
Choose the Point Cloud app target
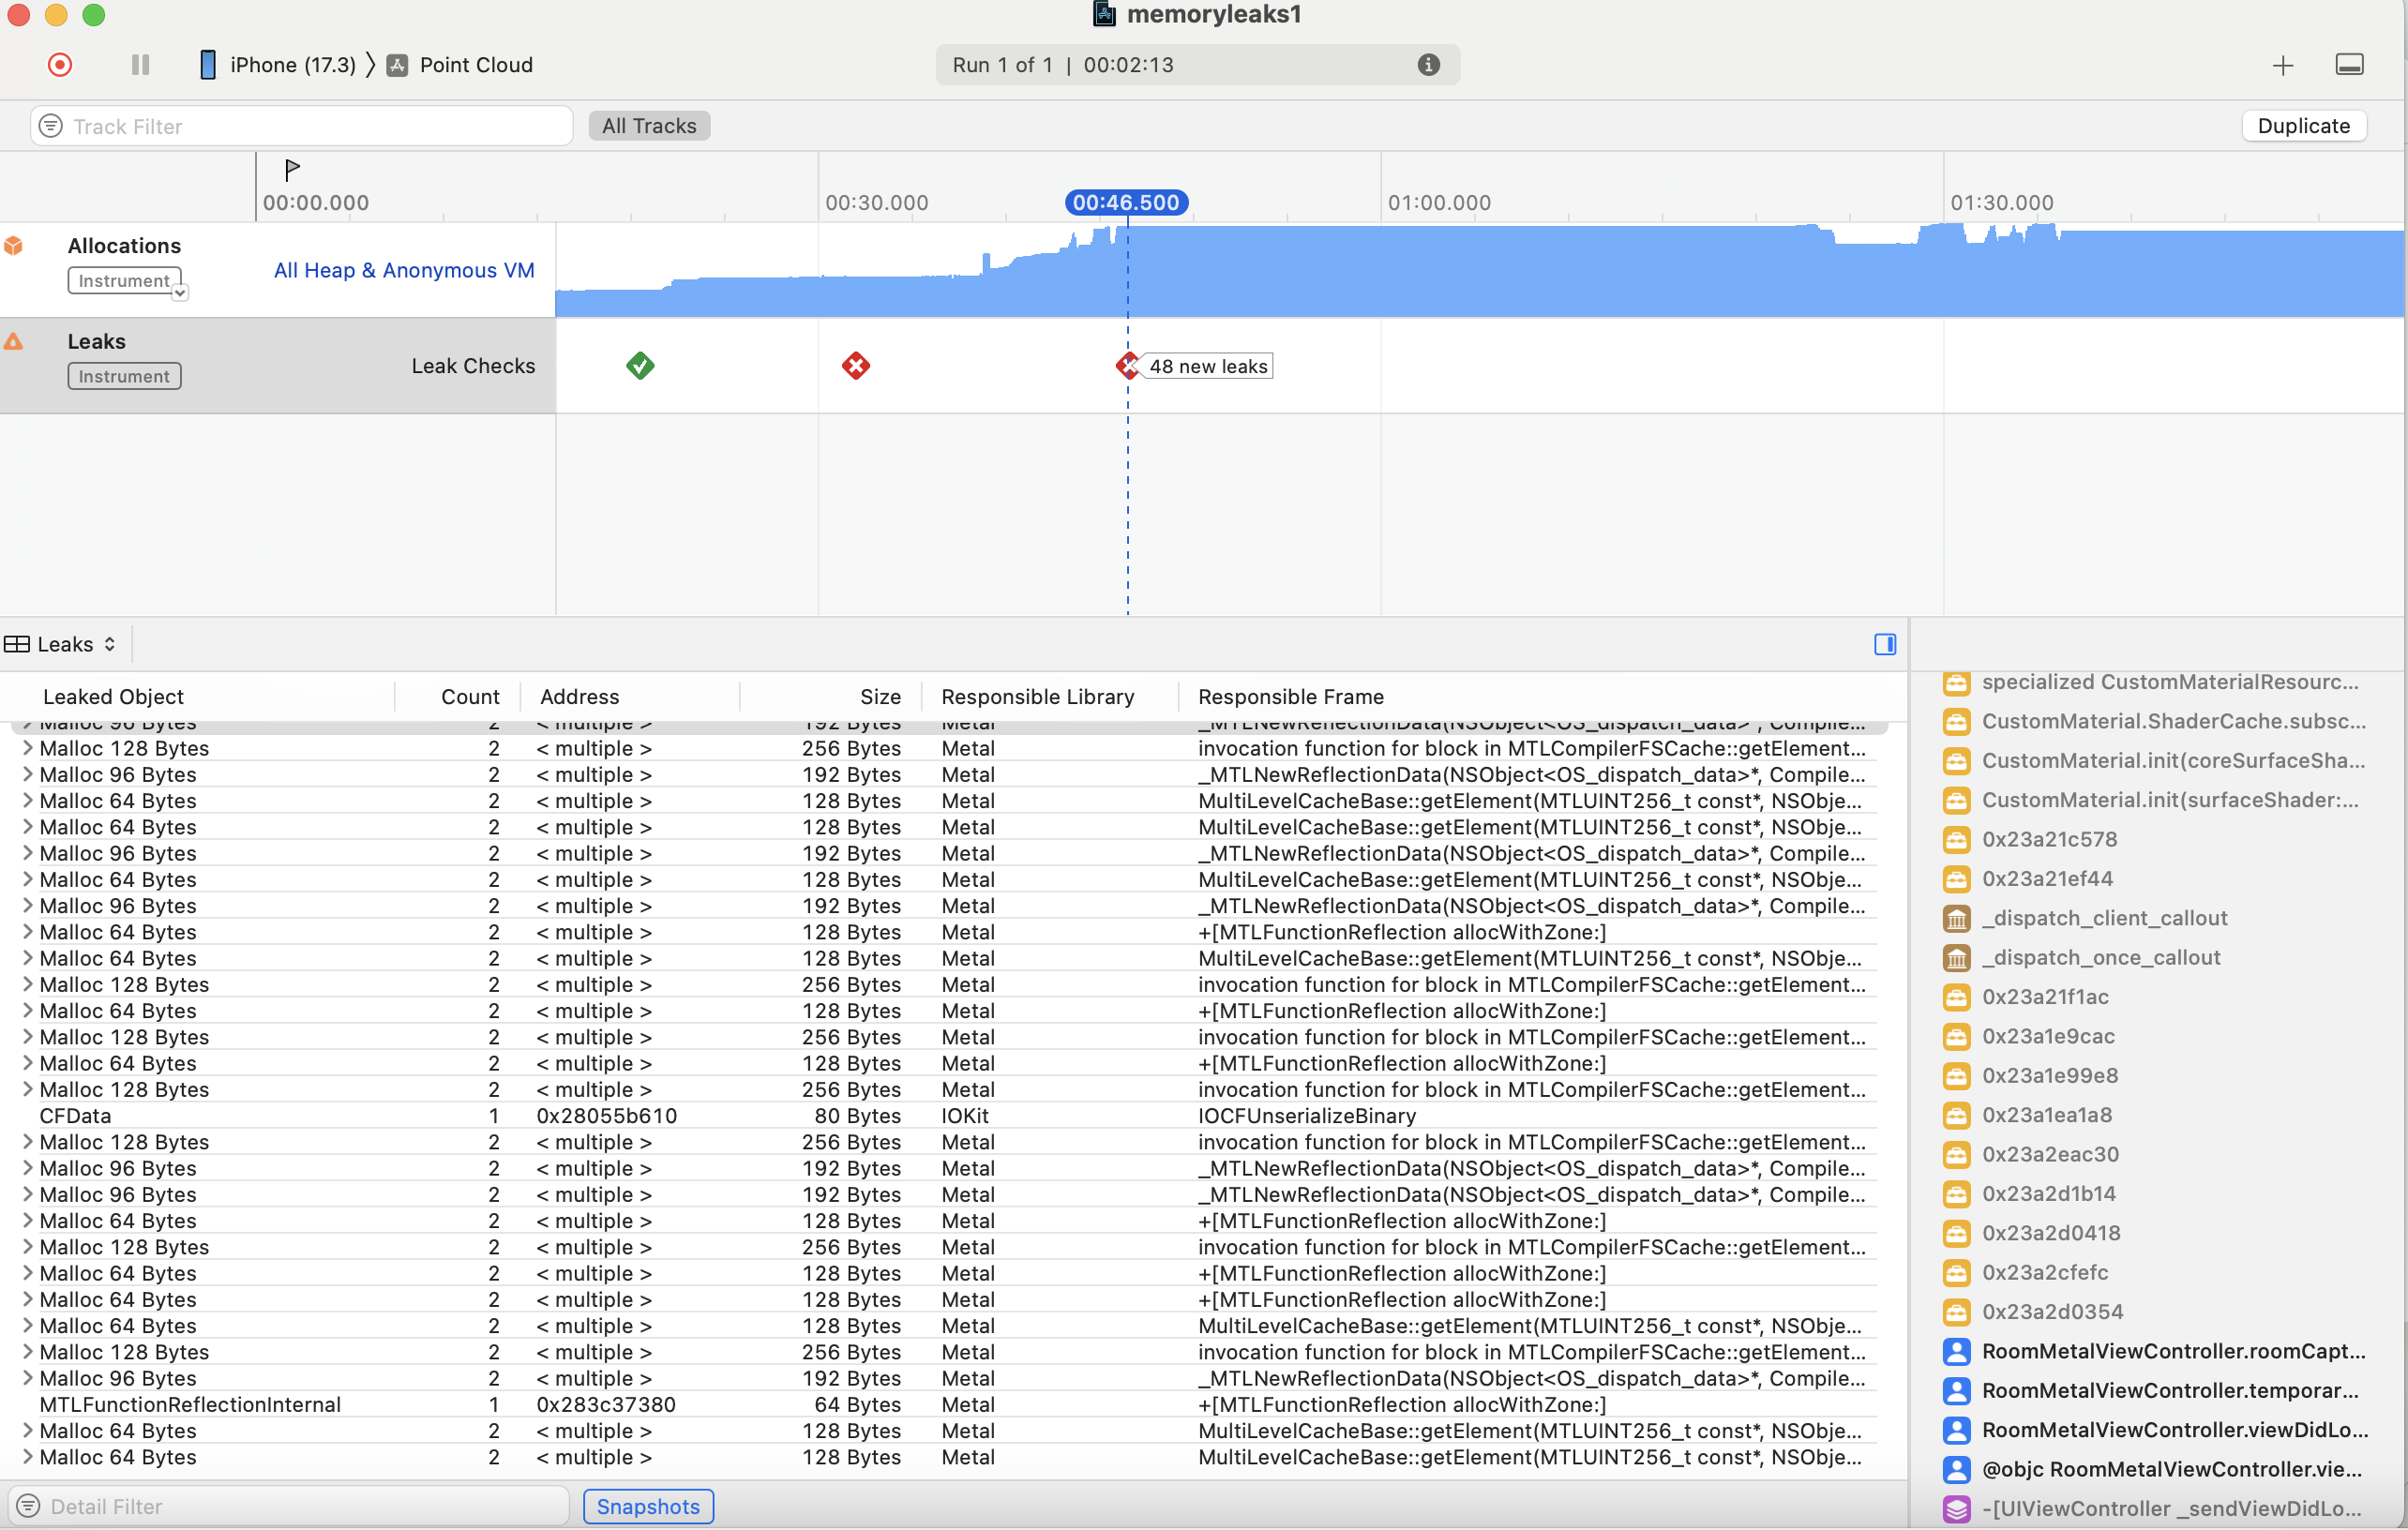point(461,65)
